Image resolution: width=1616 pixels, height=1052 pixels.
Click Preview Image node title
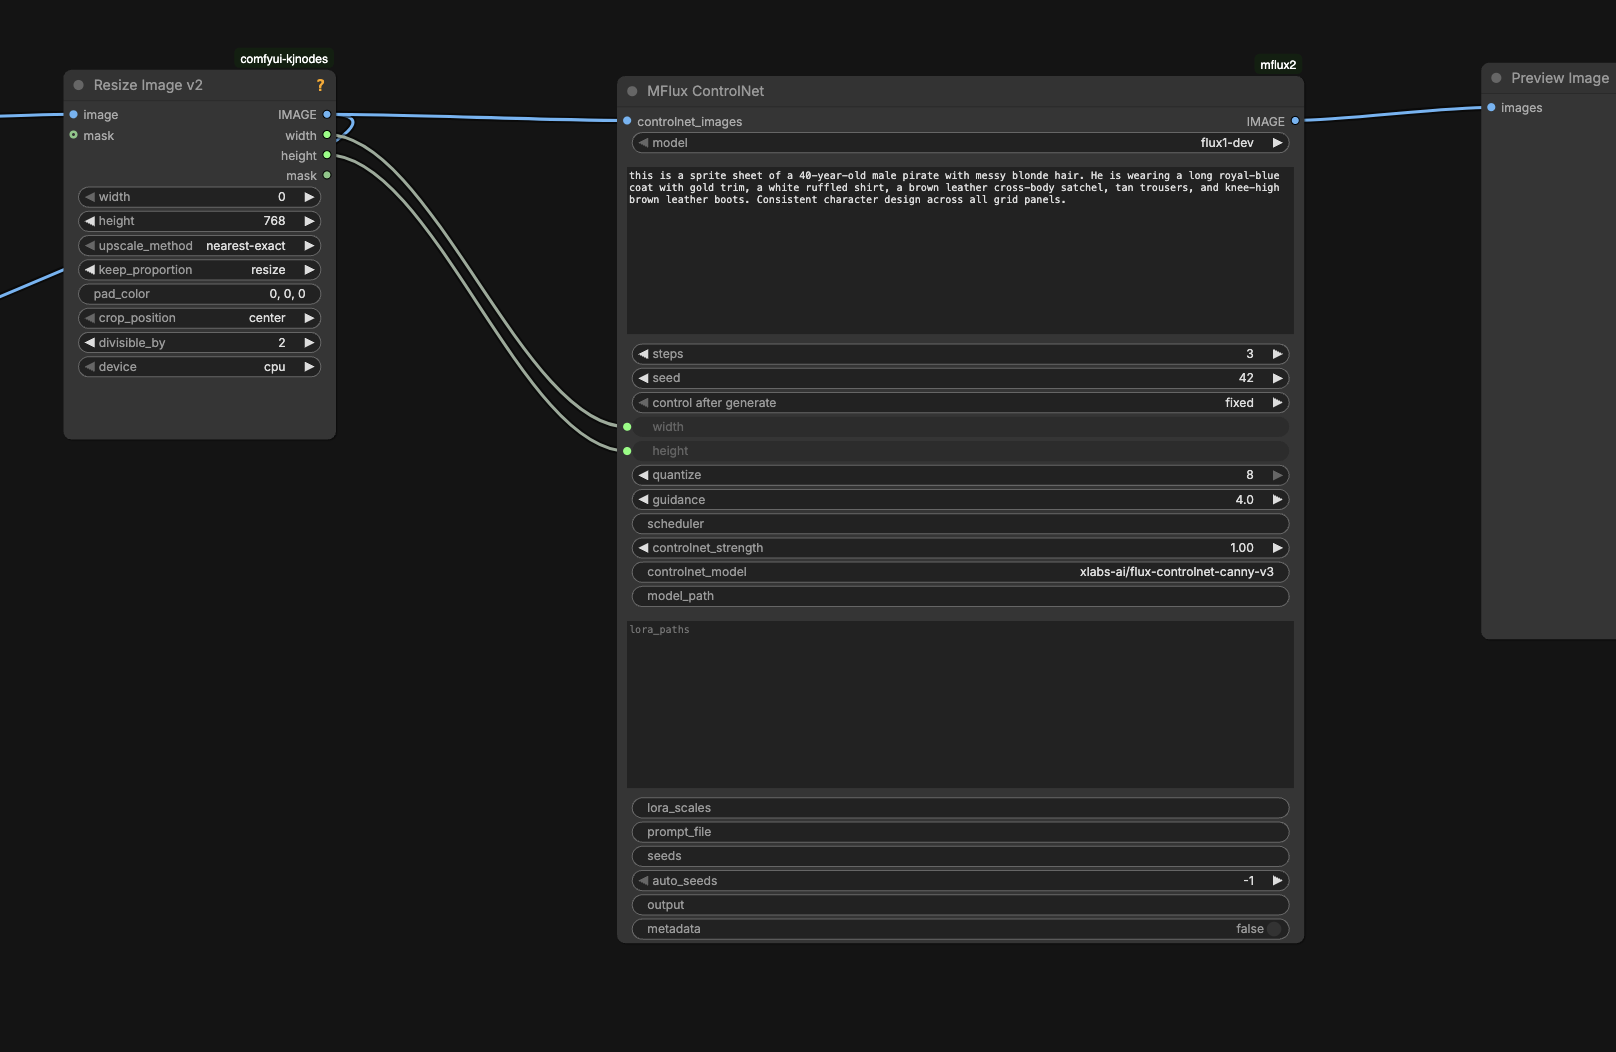point(1560,78)
